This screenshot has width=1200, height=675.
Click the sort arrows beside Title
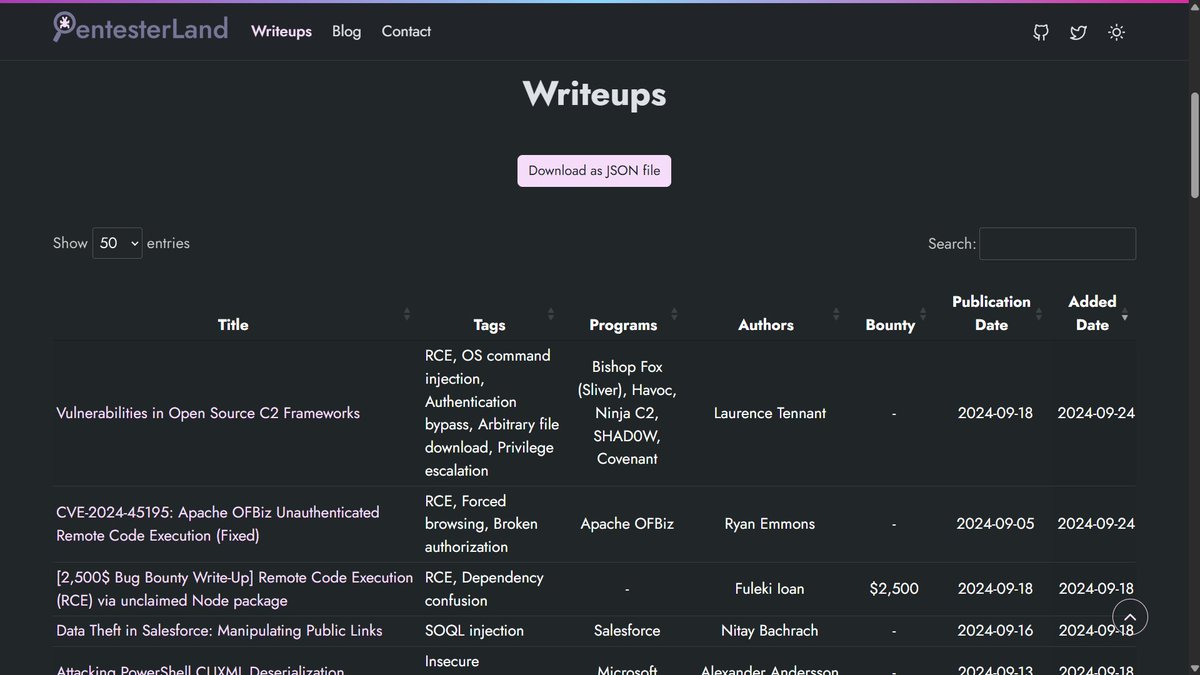click(x=407, y=313)
